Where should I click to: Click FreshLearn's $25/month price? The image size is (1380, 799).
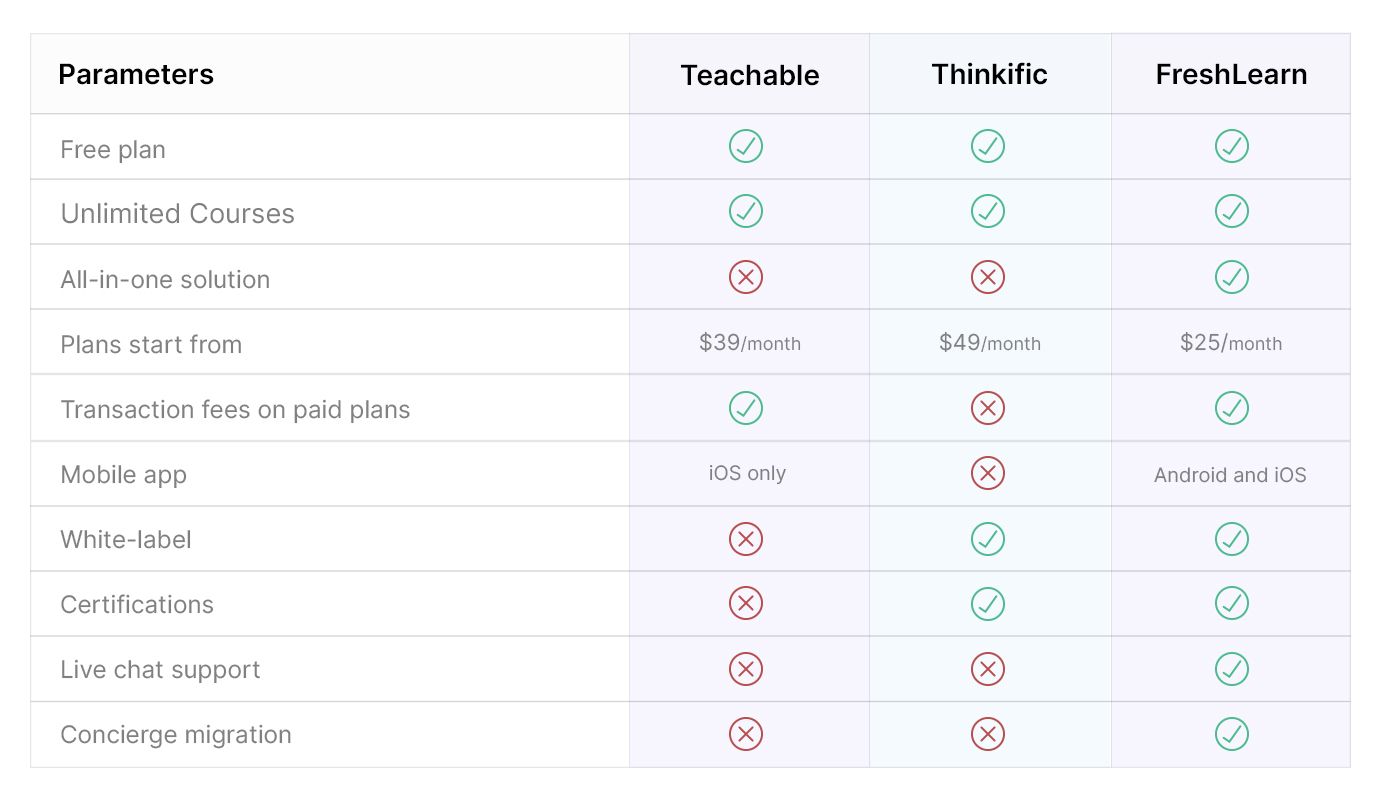pyautogui.click(x=1231, y=343)
